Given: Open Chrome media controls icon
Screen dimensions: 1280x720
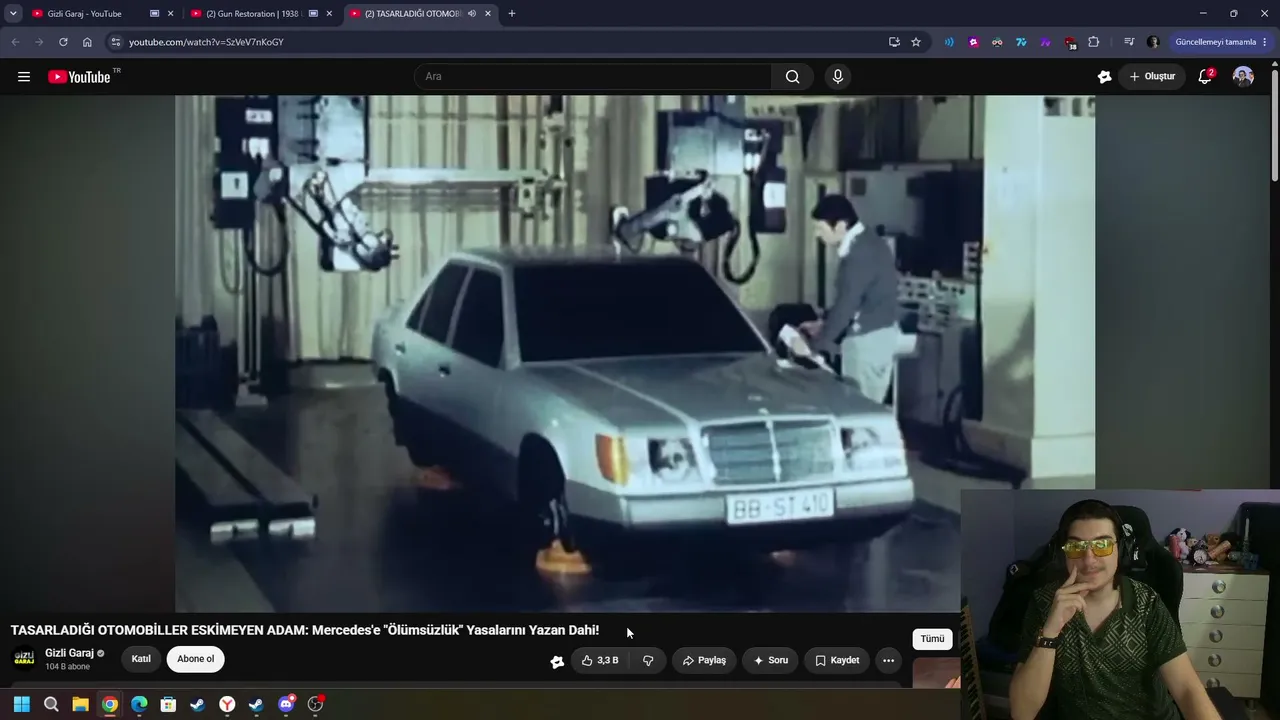Looking at the screenshot, I should 1128,42.
